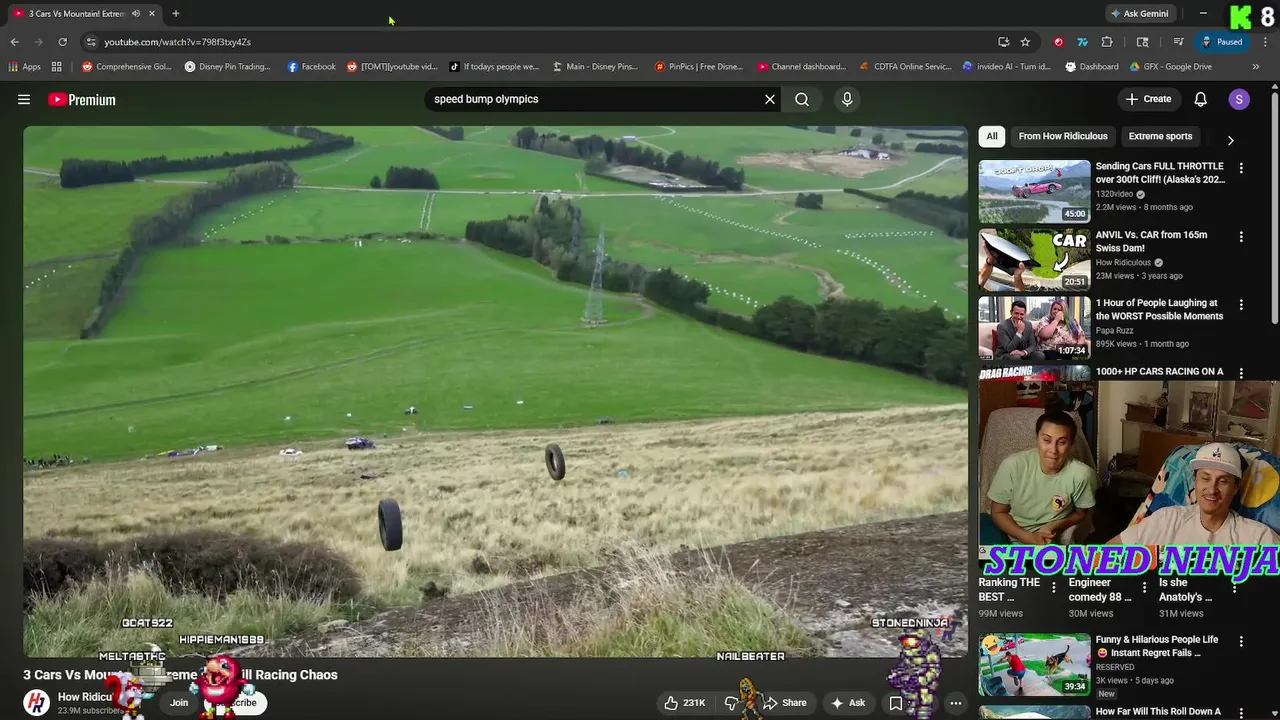Screen dimensions: 1280x720
Task: Select the 'From How Ridiculous' chip
Action: coord(1063,136)
